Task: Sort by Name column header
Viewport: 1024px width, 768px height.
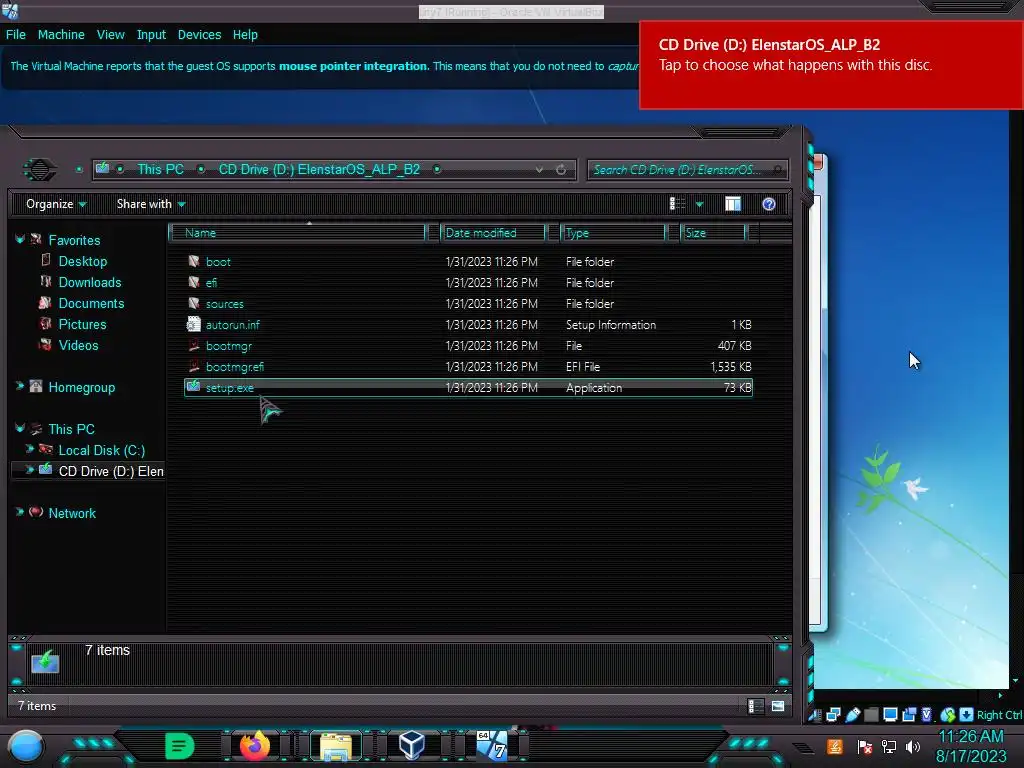Action: click(x=297, y=232)
